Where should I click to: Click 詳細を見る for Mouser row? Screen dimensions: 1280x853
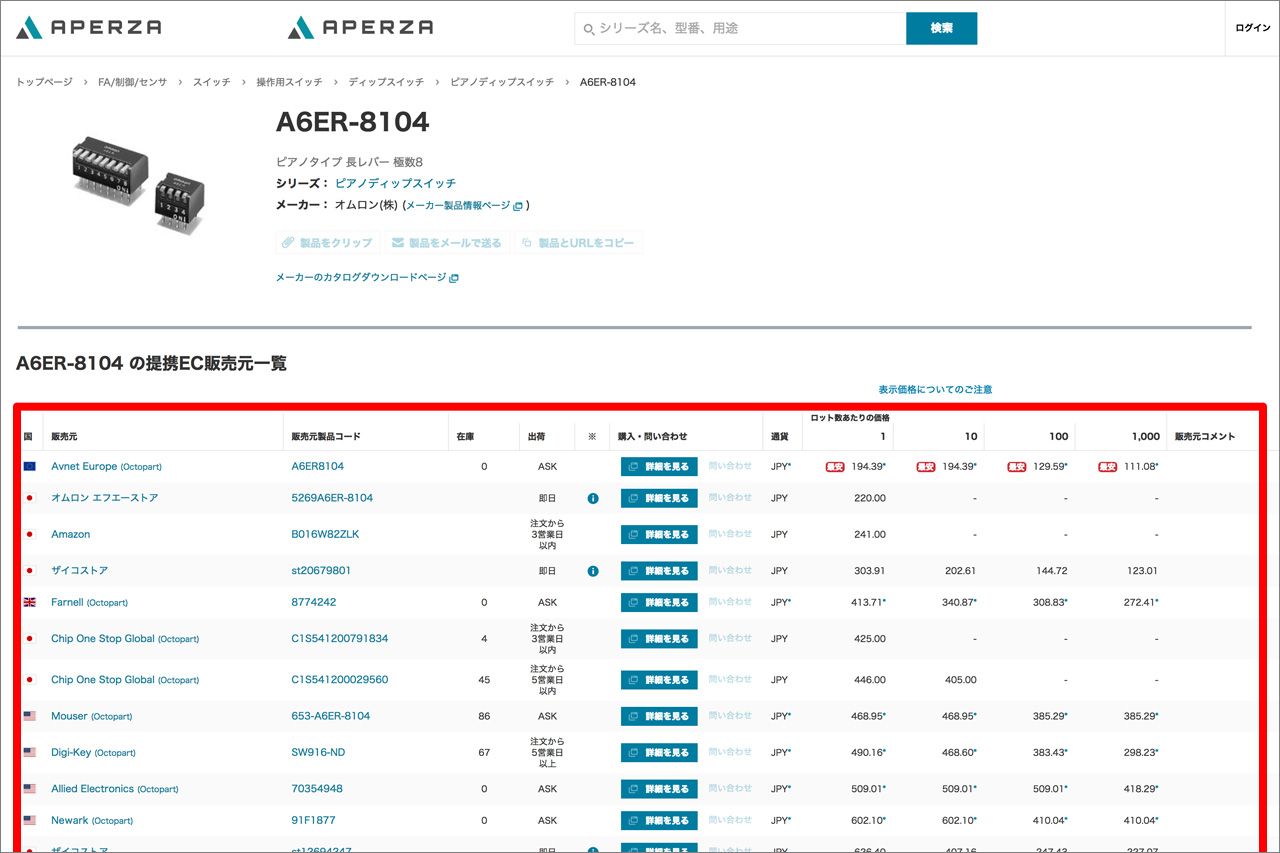point(659,716)
